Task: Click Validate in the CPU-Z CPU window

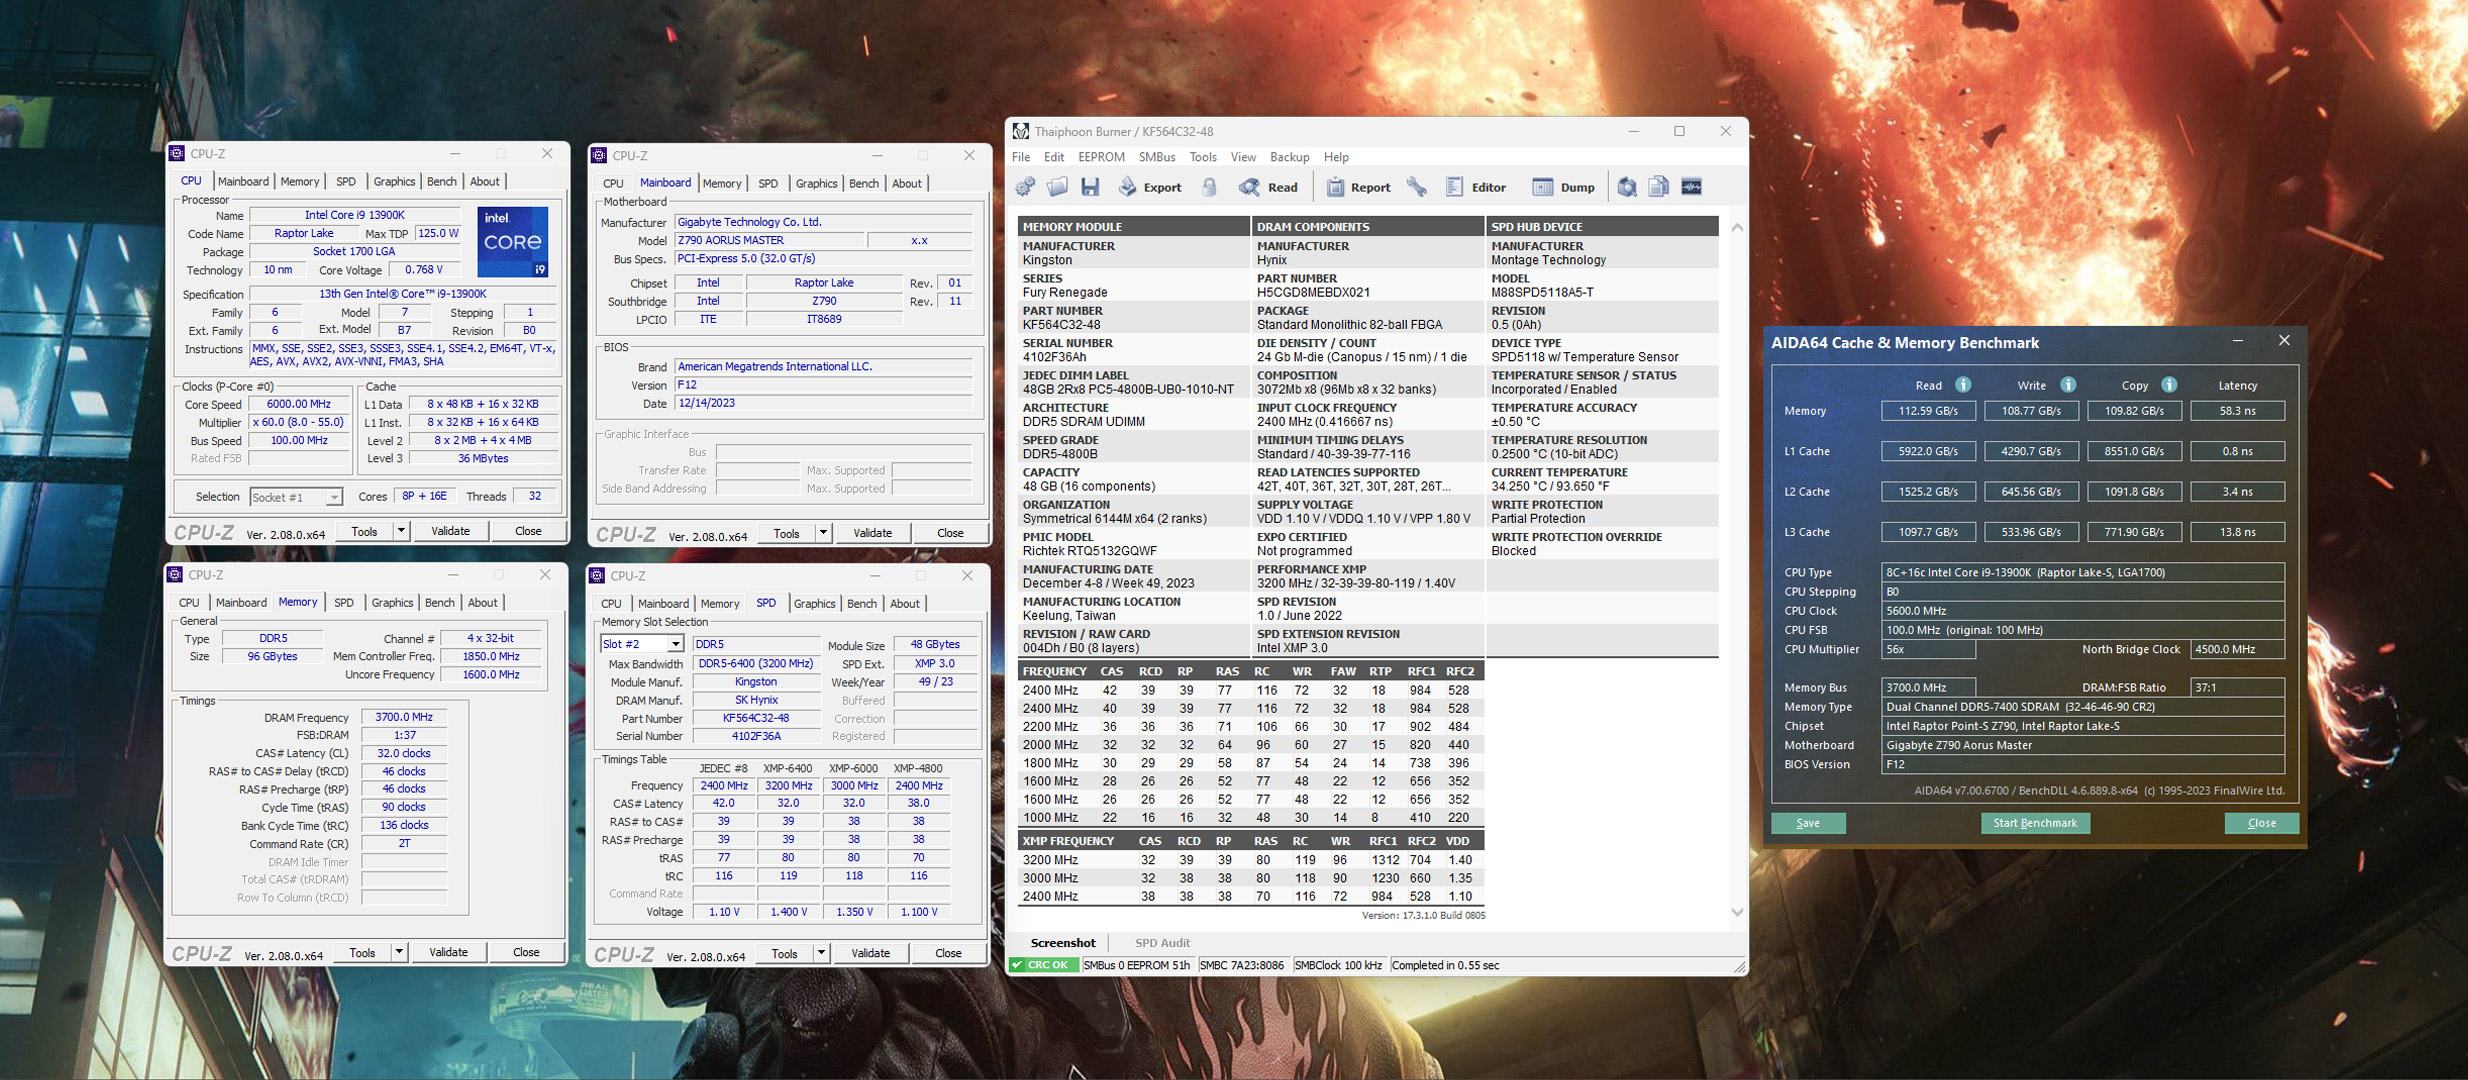Action: [x=450, y=531]
